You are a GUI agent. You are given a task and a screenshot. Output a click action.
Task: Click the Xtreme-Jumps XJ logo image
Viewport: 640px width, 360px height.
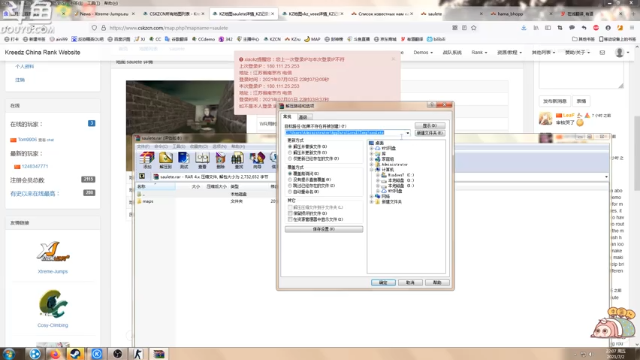(53, 251)
